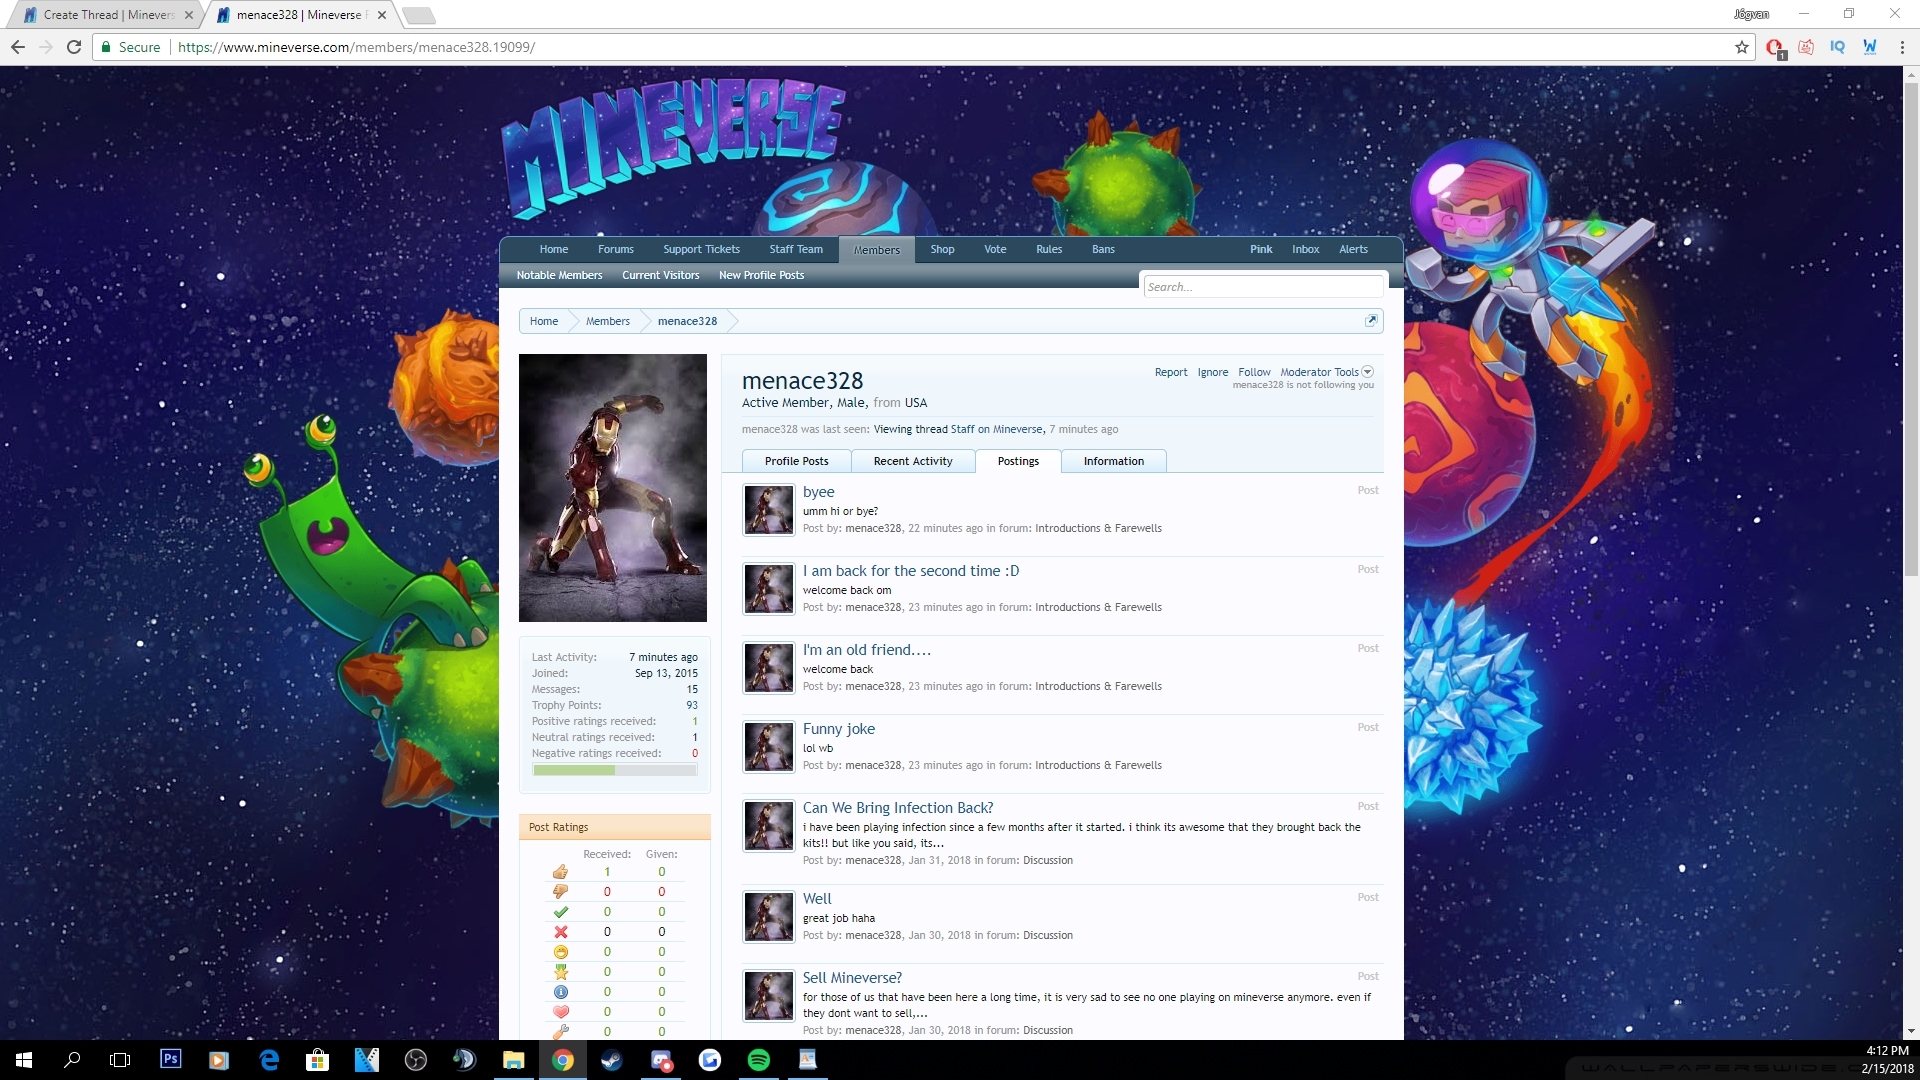Switch to the Recent Activity tab
This screenshot has height=1080, width=1920.
[x=912, y=461]
